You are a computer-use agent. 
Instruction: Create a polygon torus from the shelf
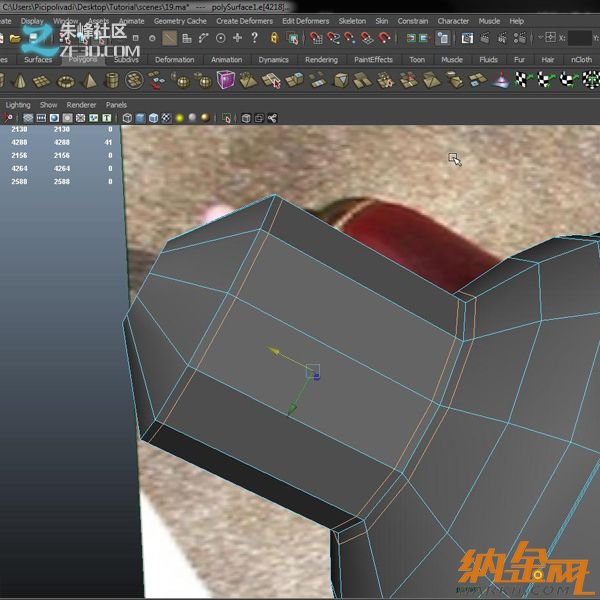point(65,81)
